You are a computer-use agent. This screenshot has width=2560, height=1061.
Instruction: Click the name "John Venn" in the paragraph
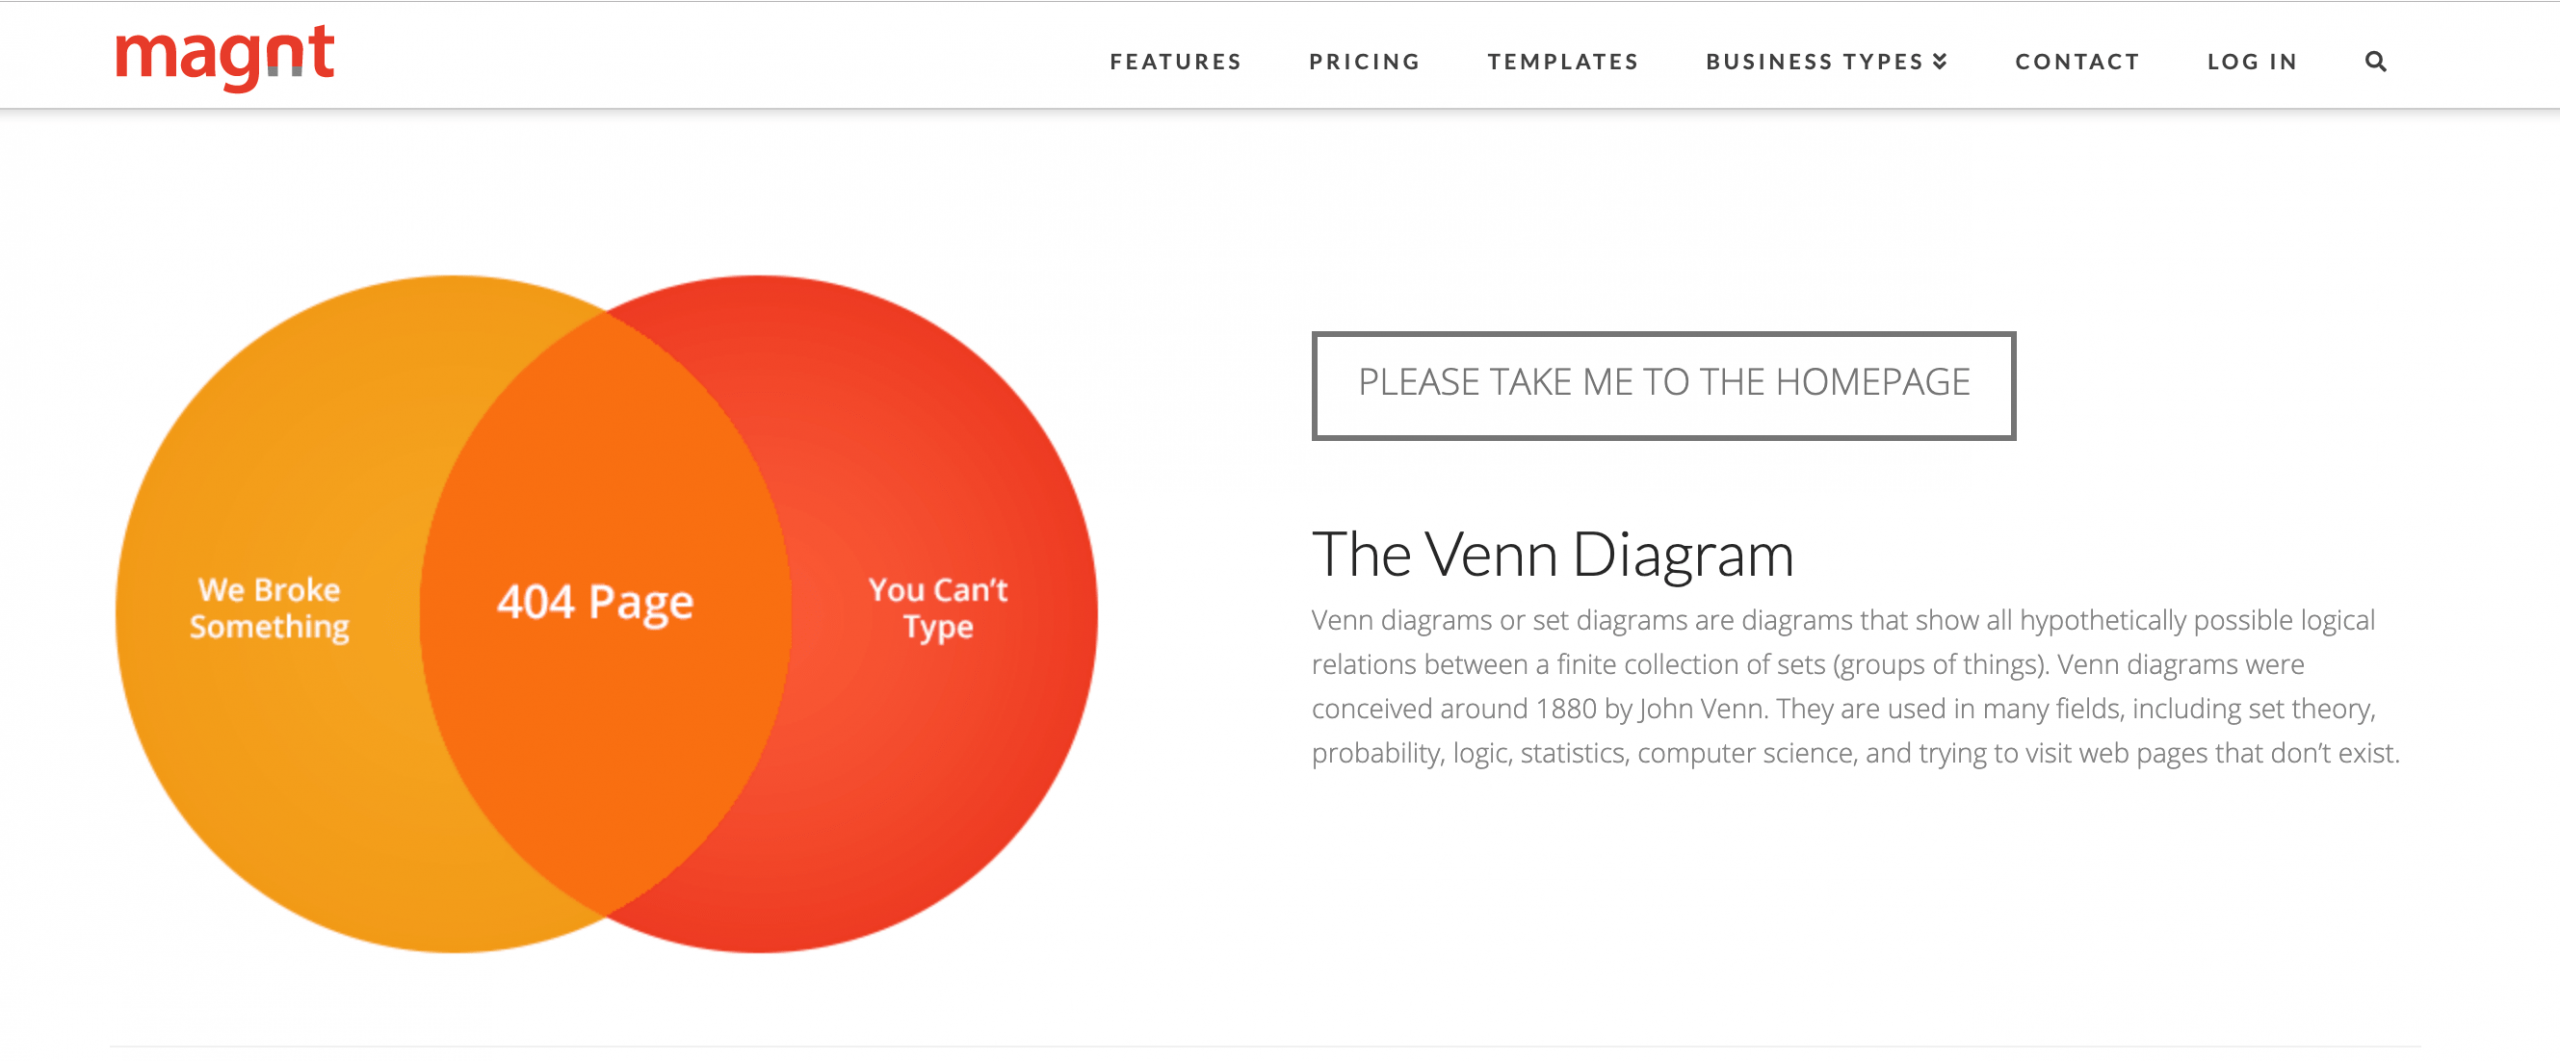1703,709
